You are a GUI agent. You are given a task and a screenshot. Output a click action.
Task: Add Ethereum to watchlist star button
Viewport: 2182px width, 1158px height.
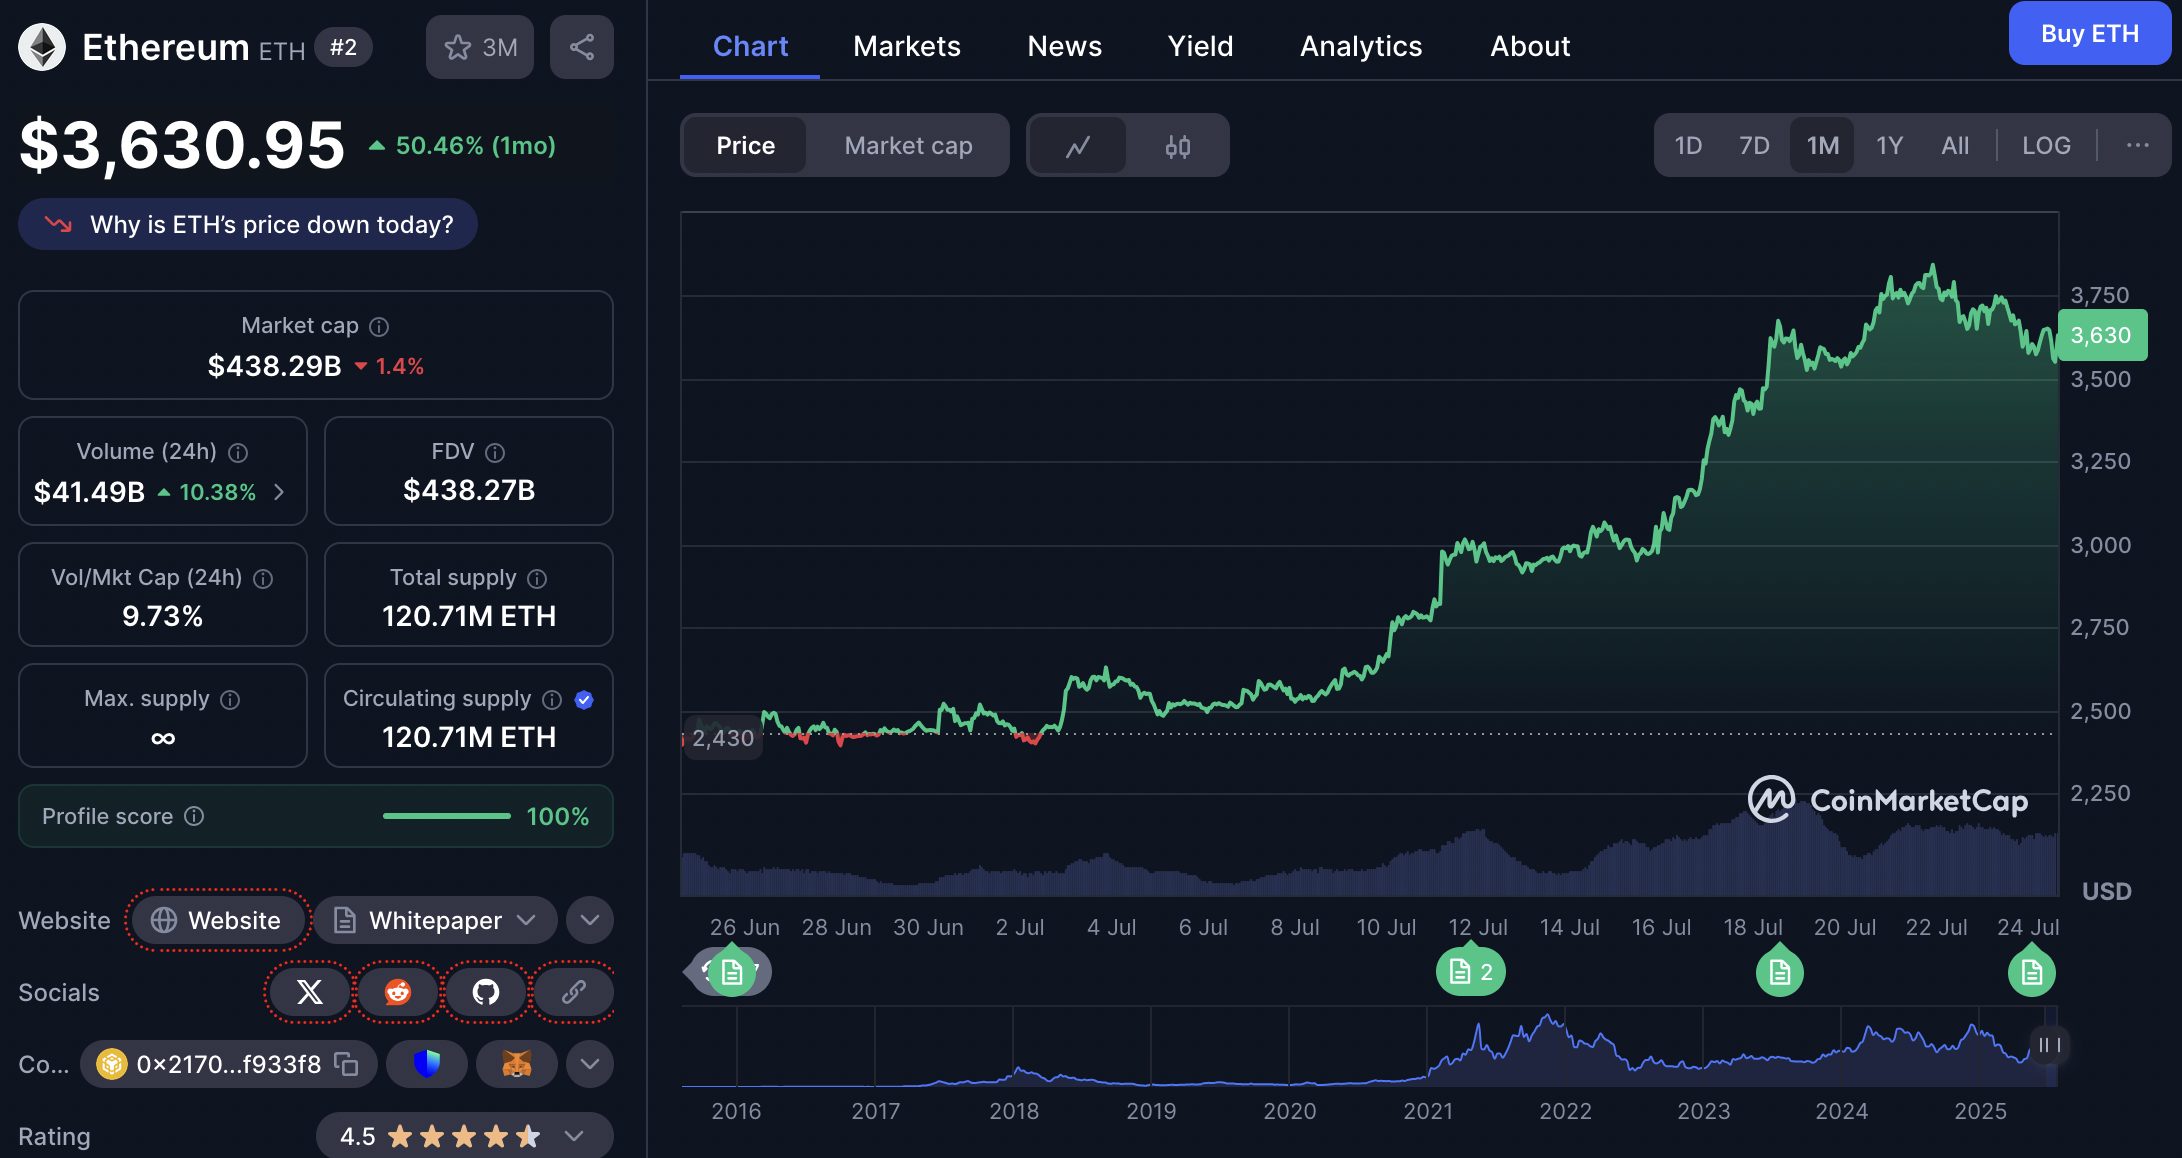(x=480, y=47)
